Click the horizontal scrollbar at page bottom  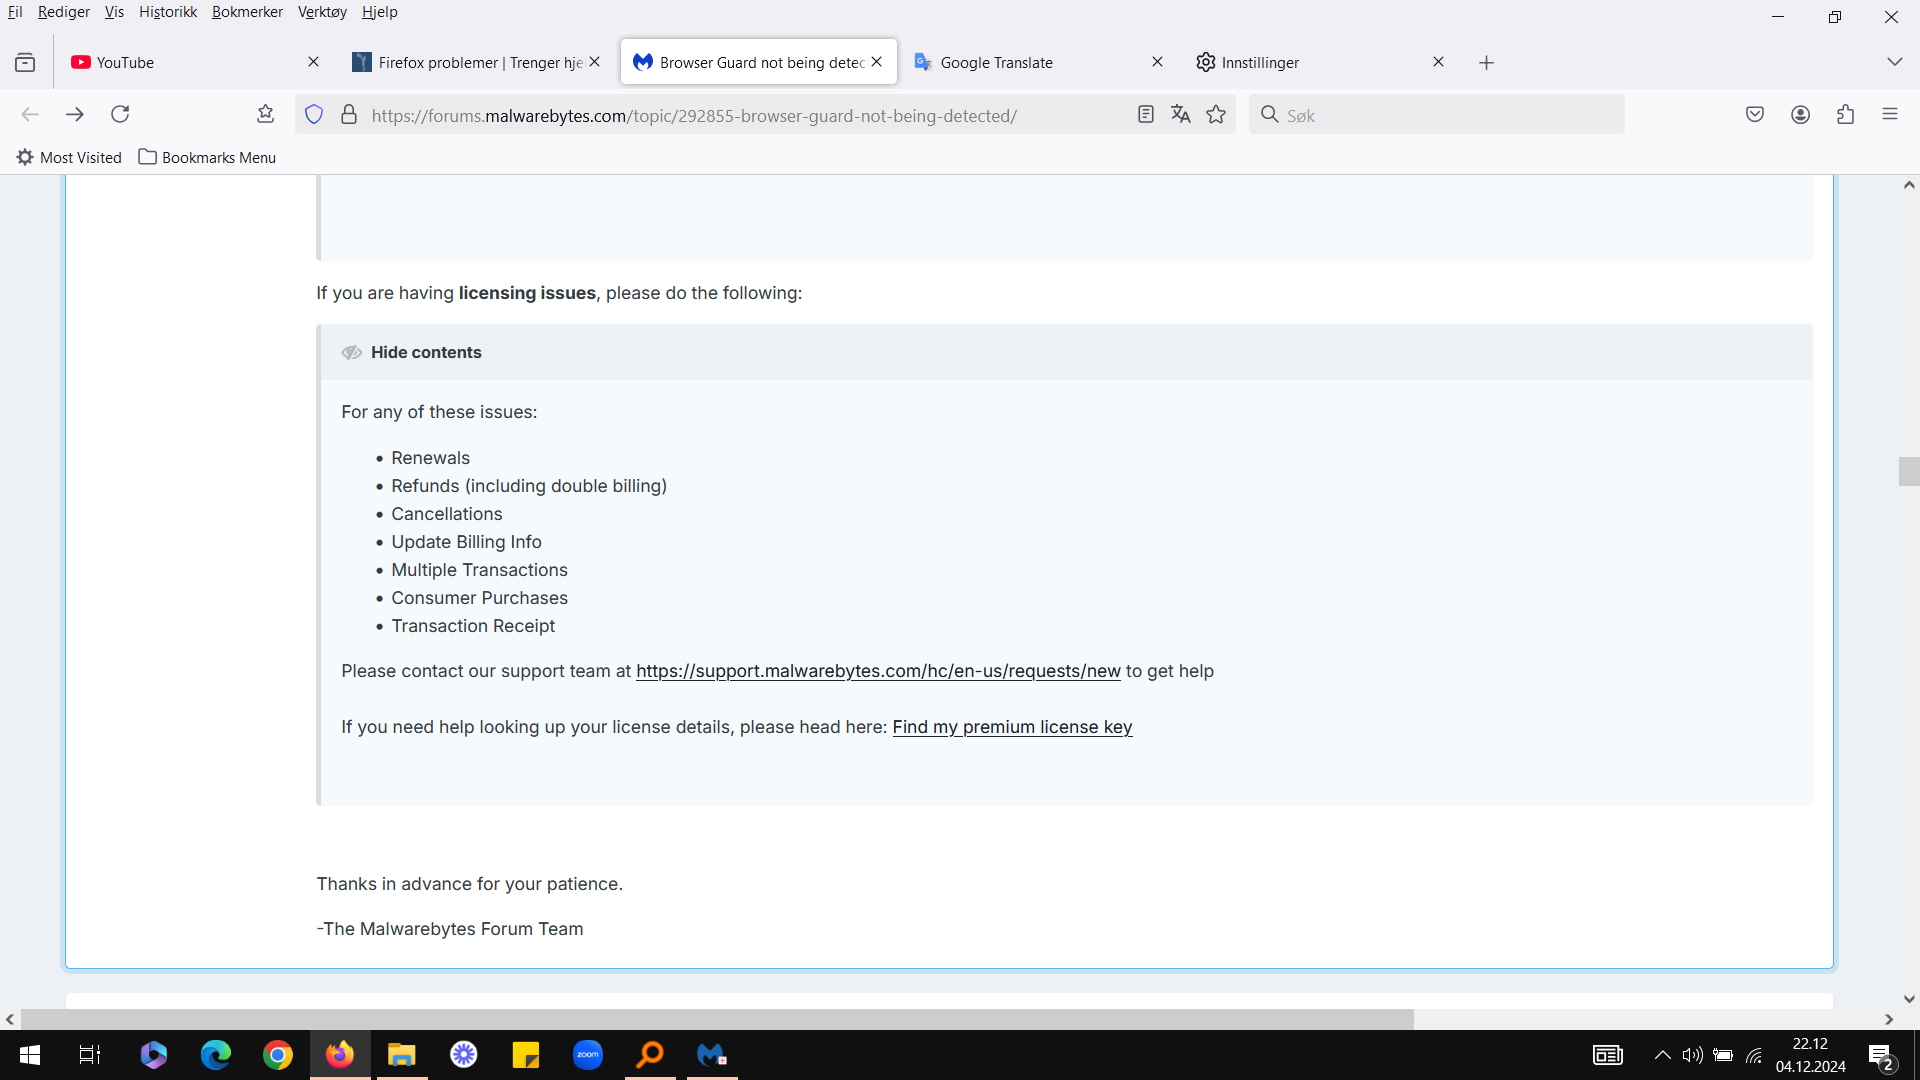(x=717, y=1019)
